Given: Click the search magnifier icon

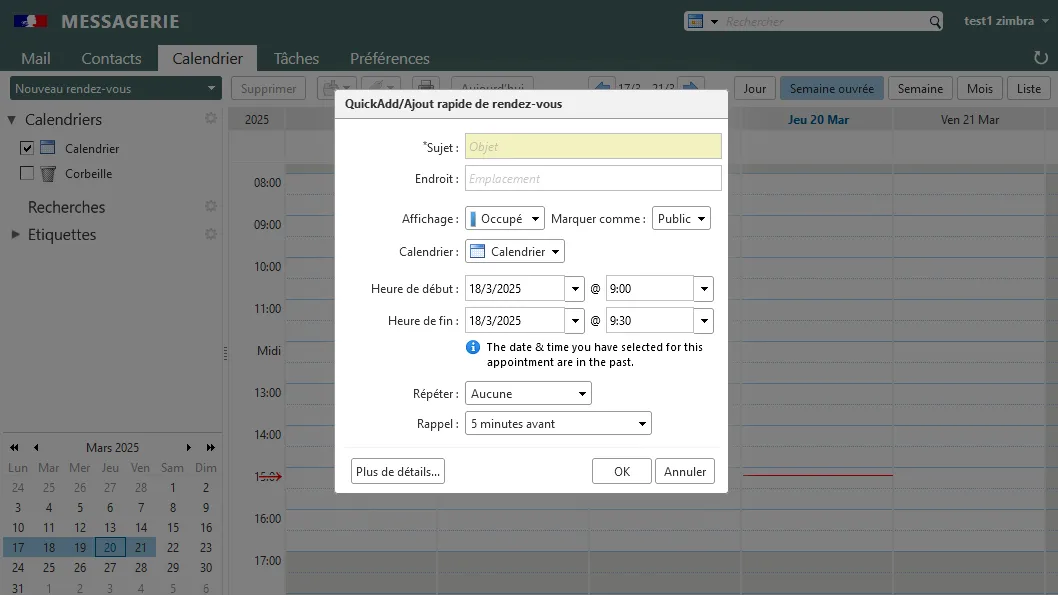Looking at the screenshot, I should coord(935,22).
